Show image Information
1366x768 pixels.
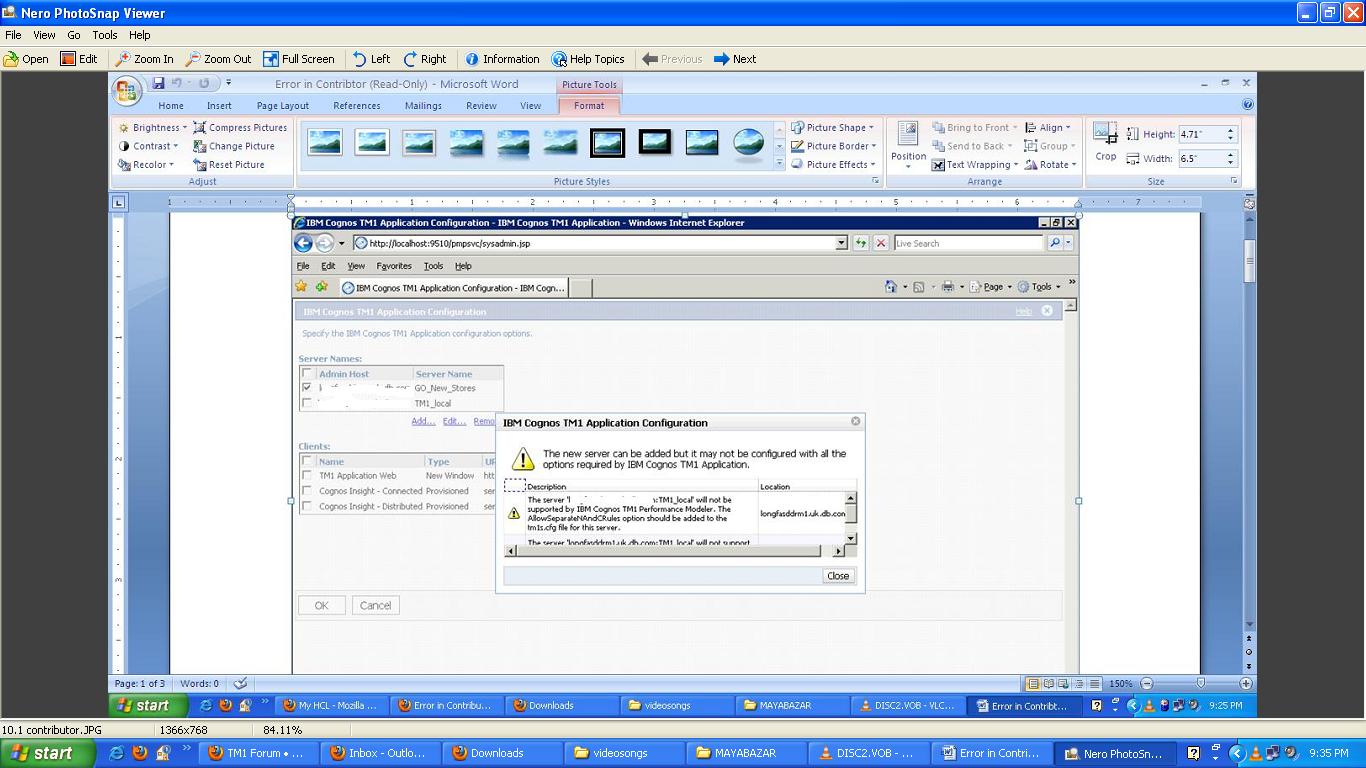point(502,59)
